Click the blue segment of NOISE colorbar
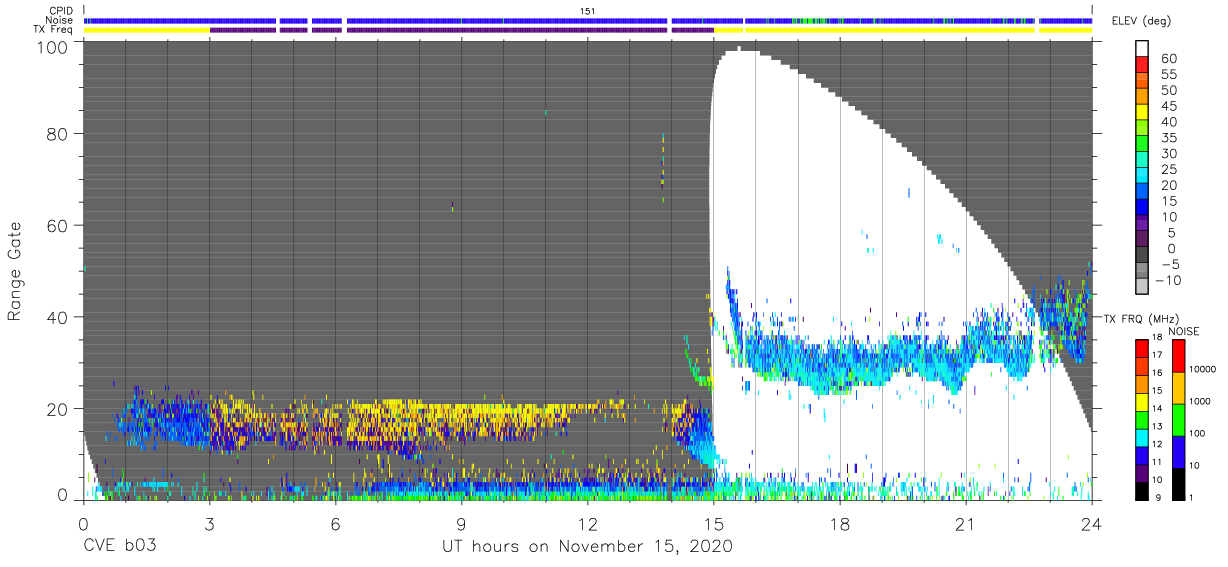This screenshot has height=567, width=1228. (1178, 450)
